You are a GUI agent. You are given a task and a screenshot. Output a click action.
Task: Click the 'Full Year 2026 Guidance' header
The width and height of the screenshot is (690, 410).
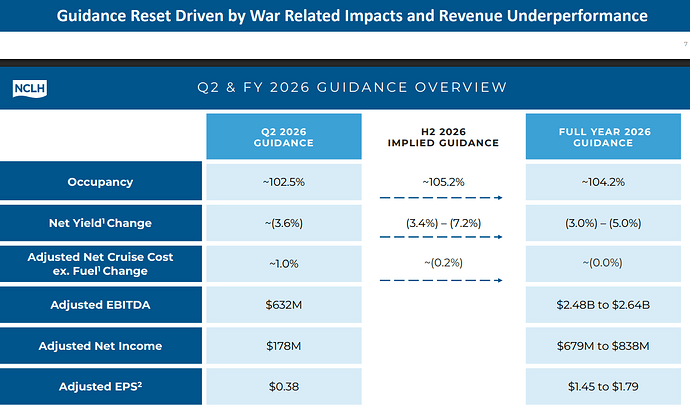pyautogui.click(x=603, y=137)
